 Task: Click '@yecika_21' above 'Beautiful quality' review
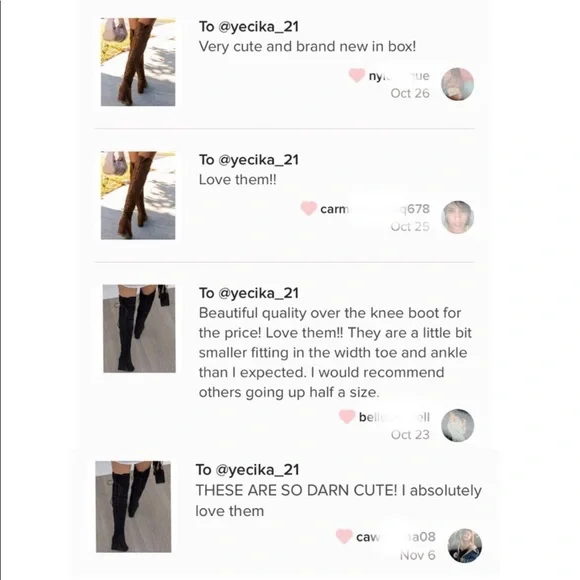coord(259,293)
